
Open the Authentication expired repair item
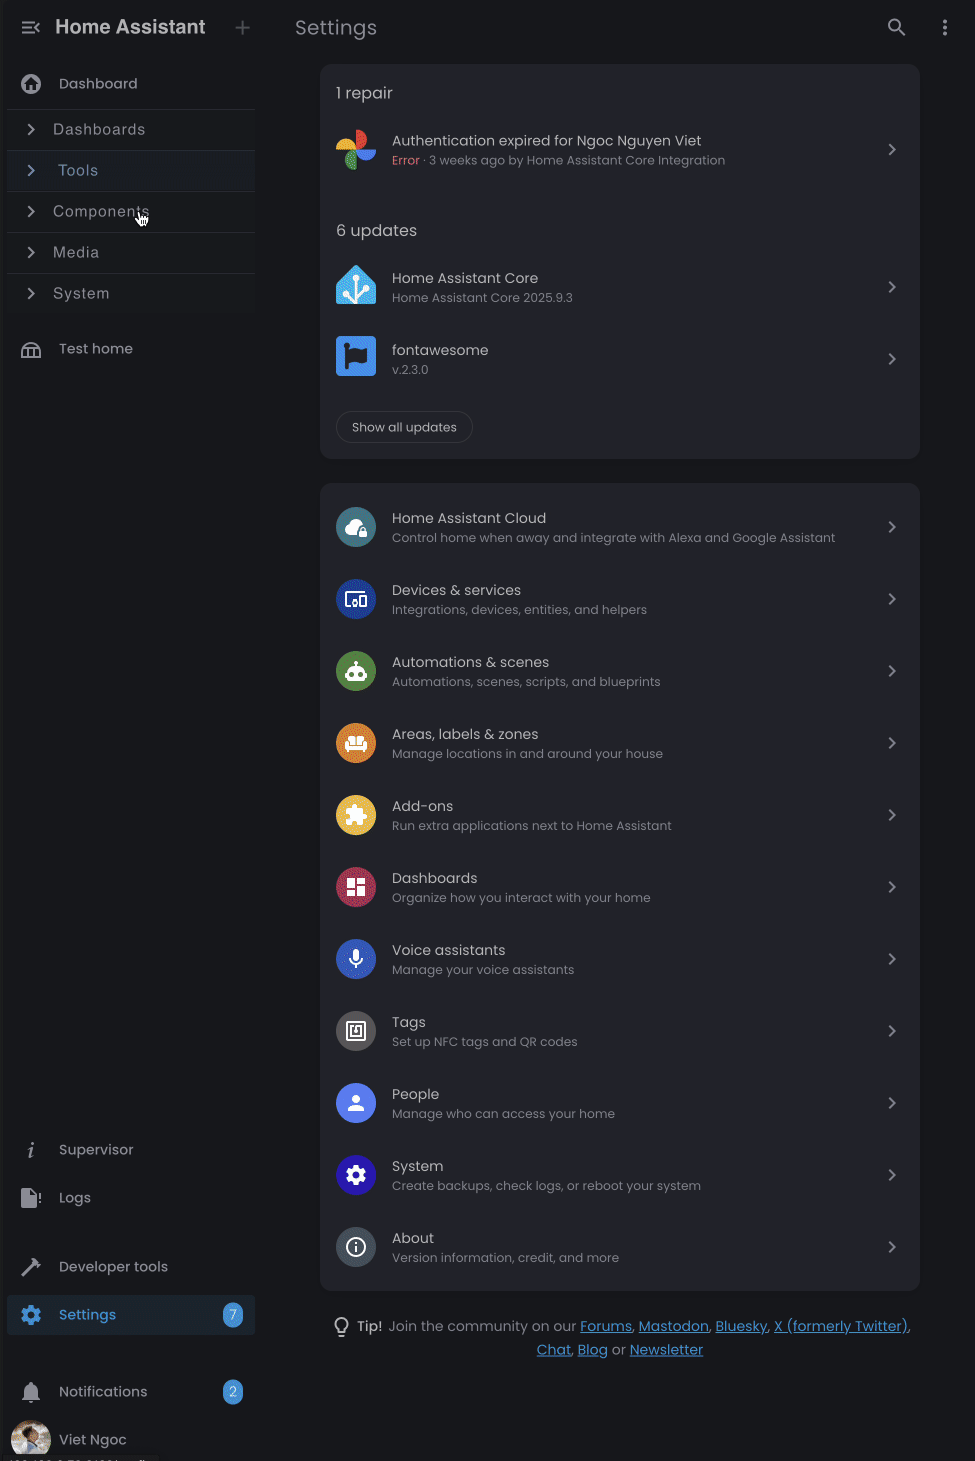pyautogui.click(x=619, y=150)
